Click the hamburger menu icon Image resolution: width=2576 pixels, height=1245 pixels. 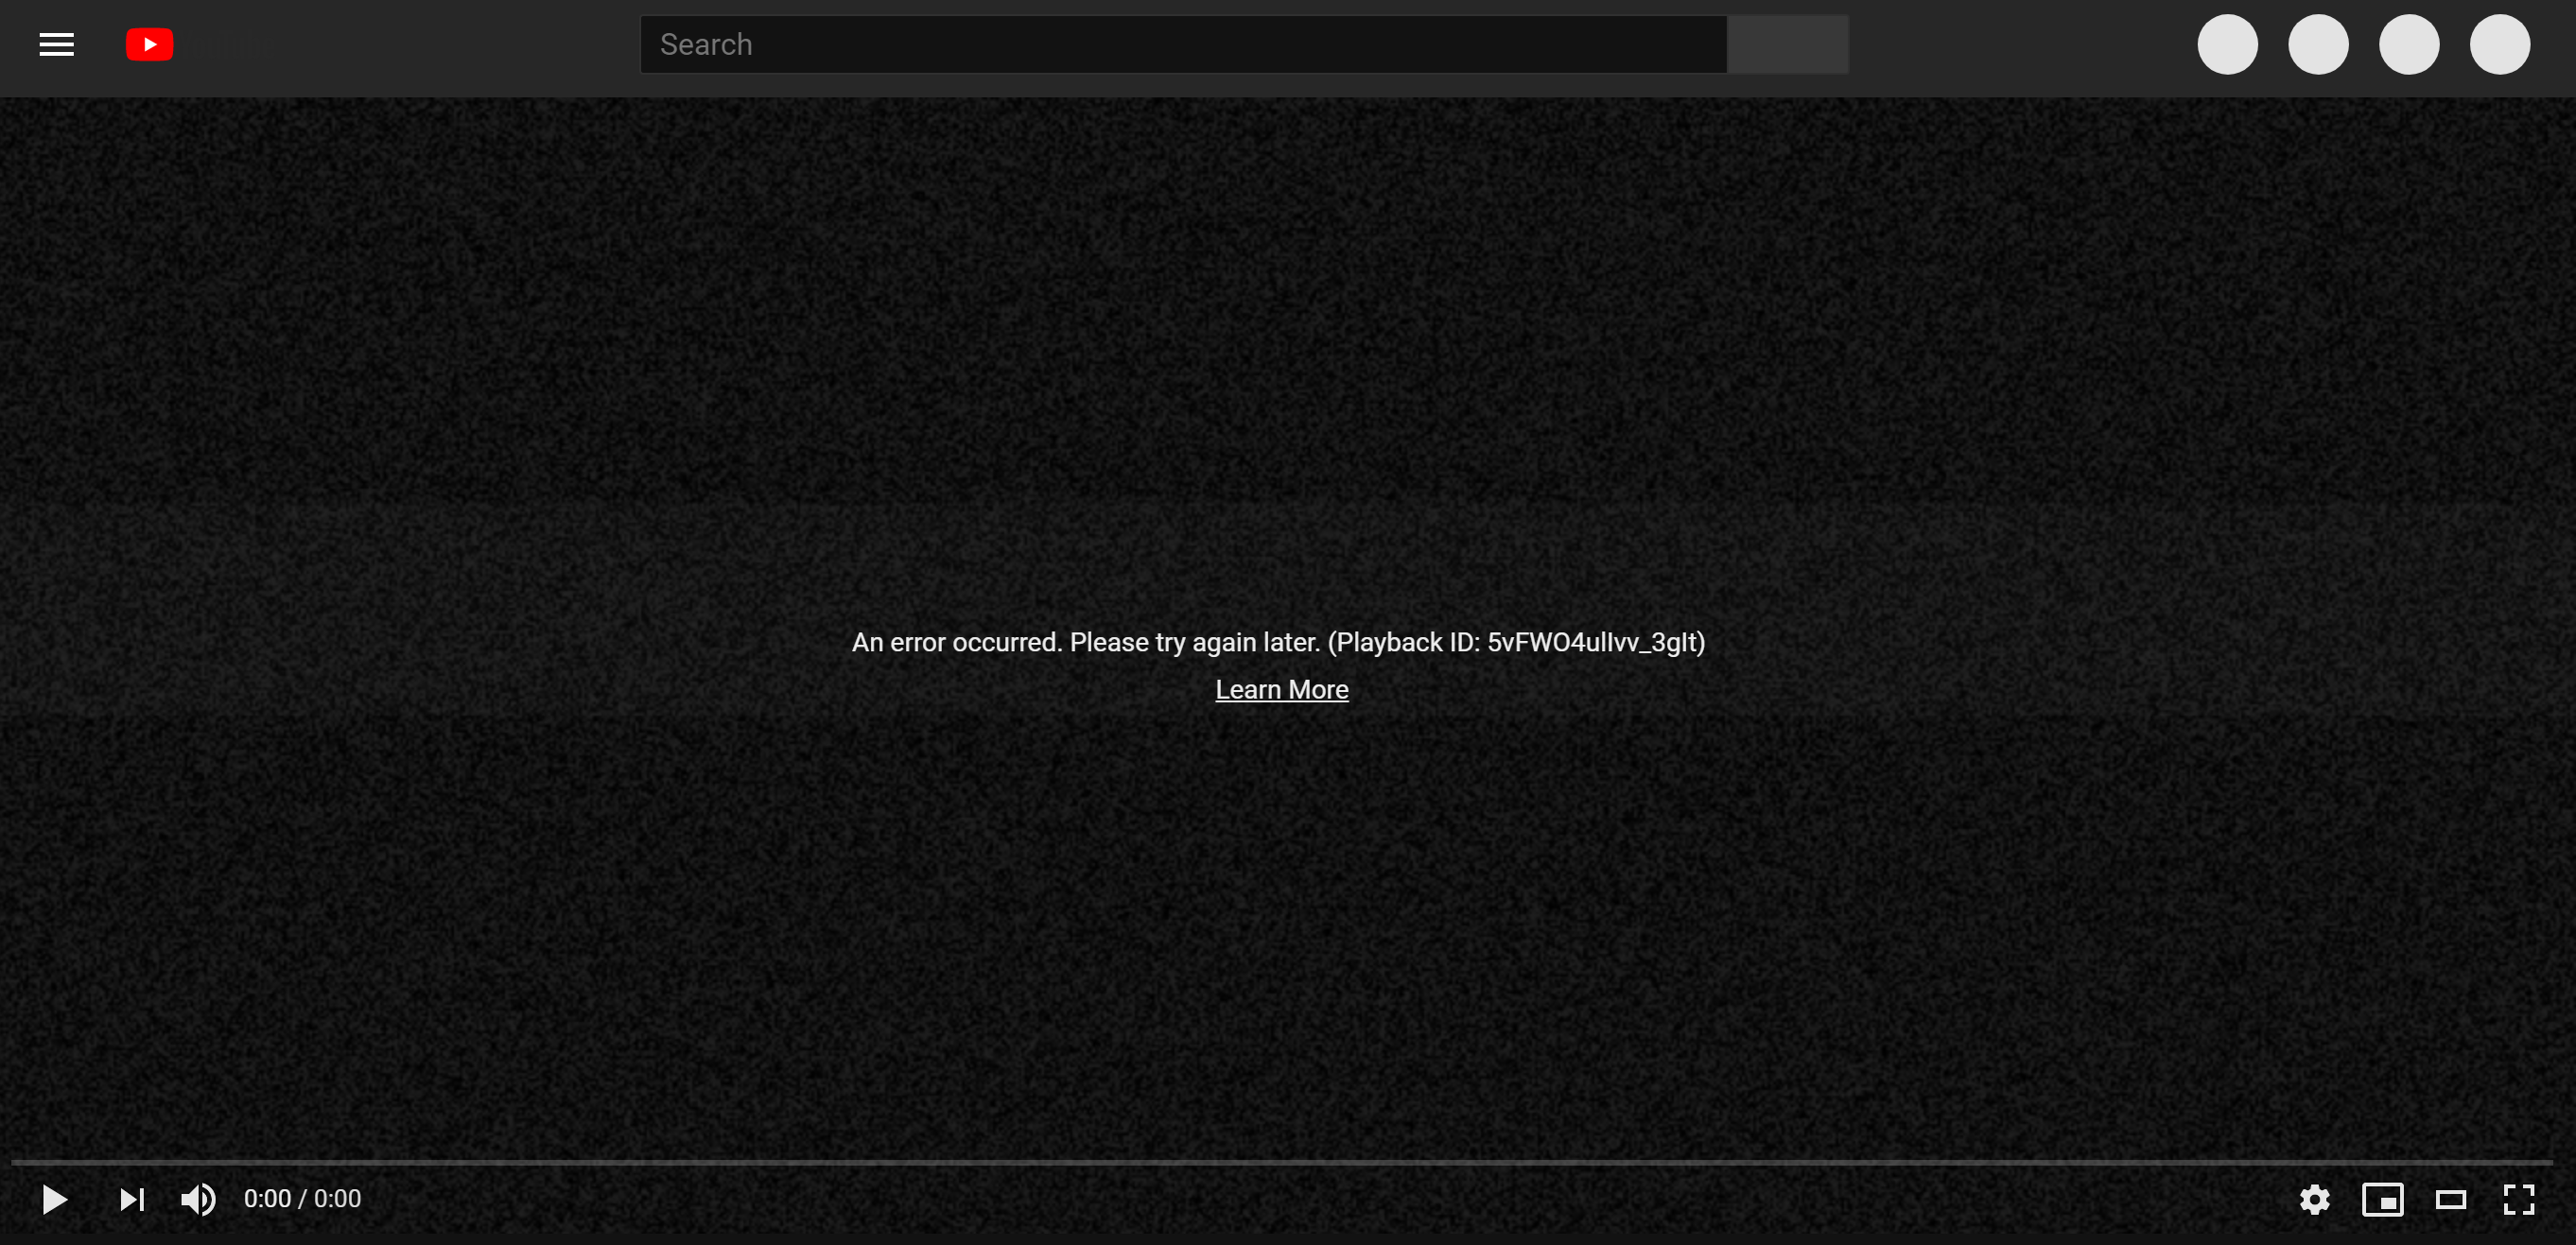56,44
